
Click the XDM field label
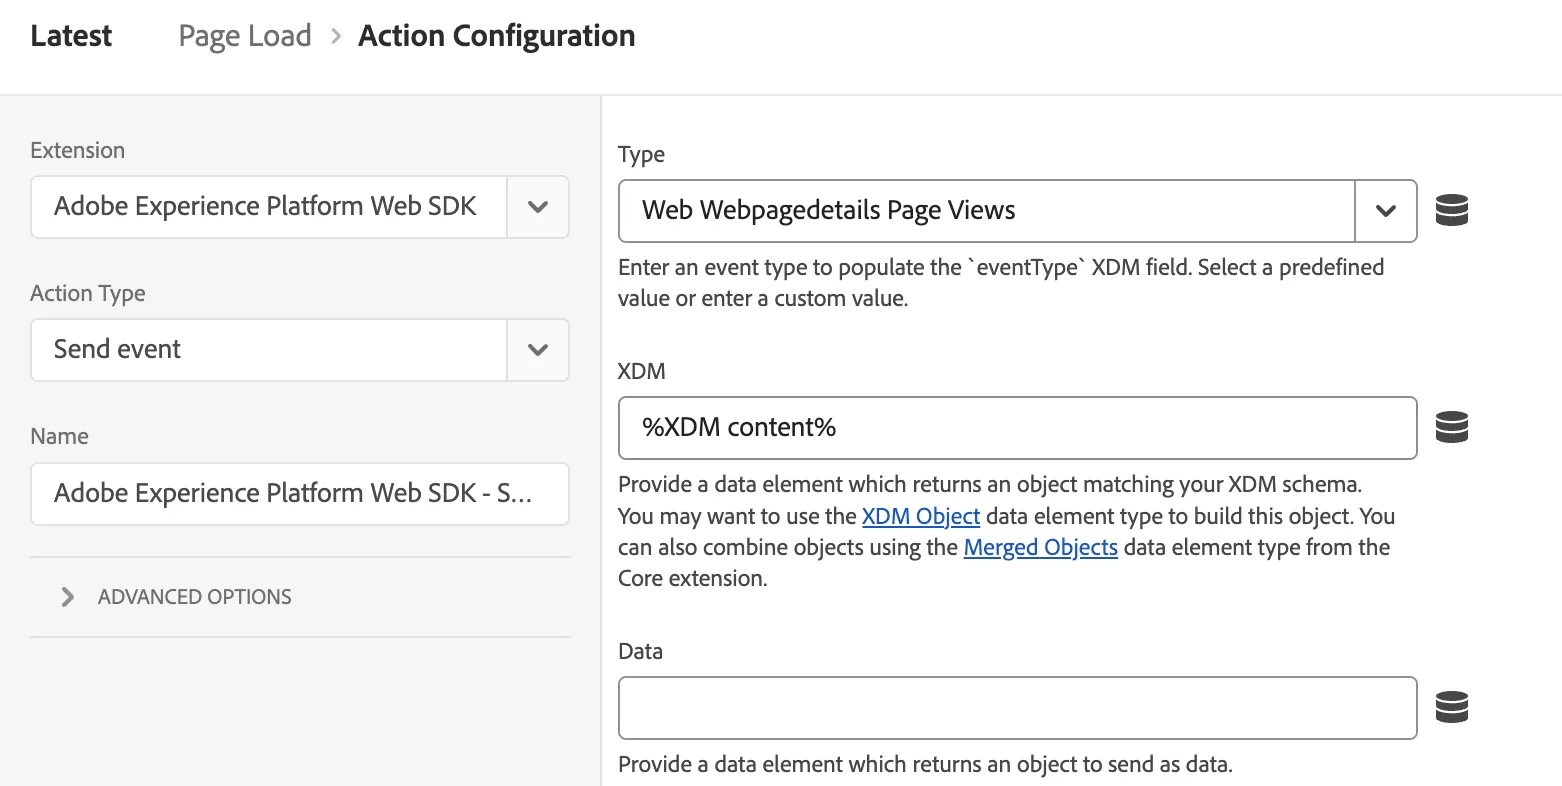click(642, 371)
